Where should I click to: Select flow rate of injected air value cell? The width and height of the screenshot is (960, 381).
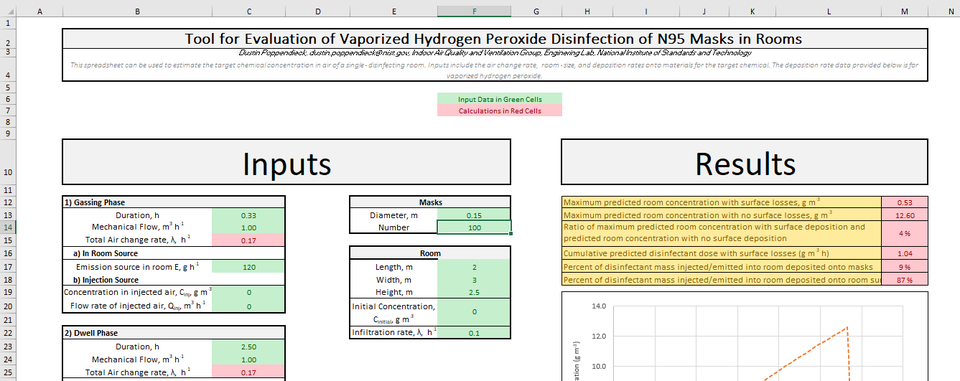(x=248, y=306)
